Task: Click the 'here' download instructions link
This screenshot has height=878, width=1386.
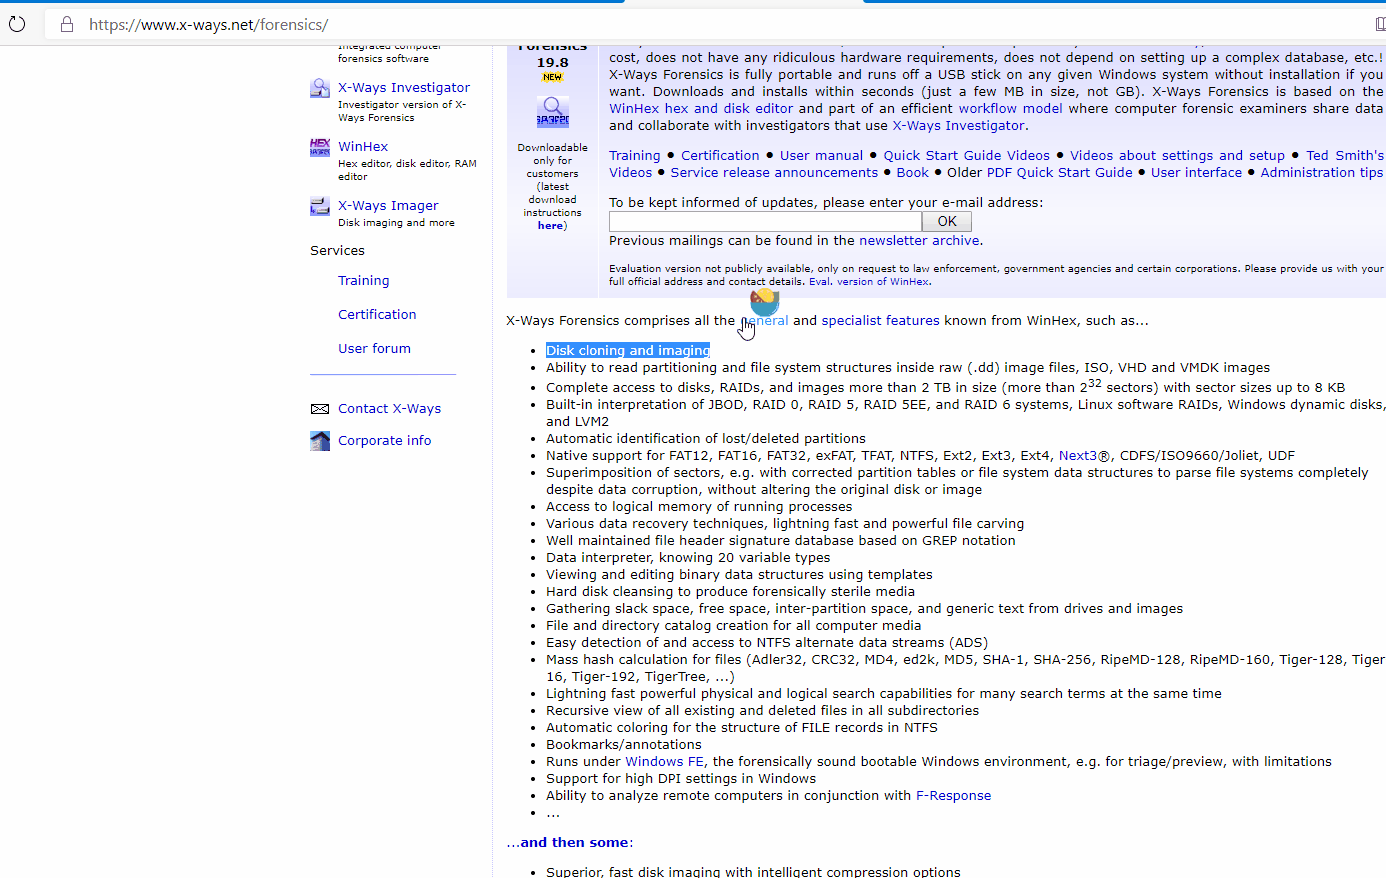Action: point(550,226)
